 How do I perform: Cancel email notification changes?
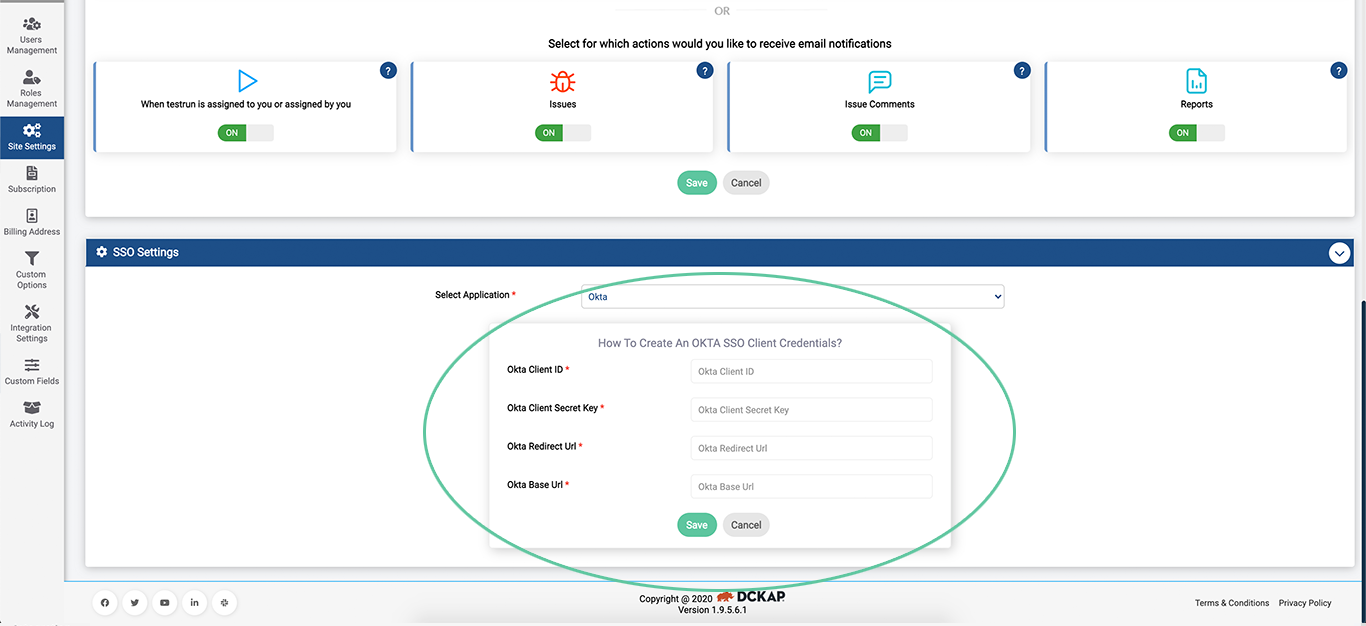[x=746, y=183]
